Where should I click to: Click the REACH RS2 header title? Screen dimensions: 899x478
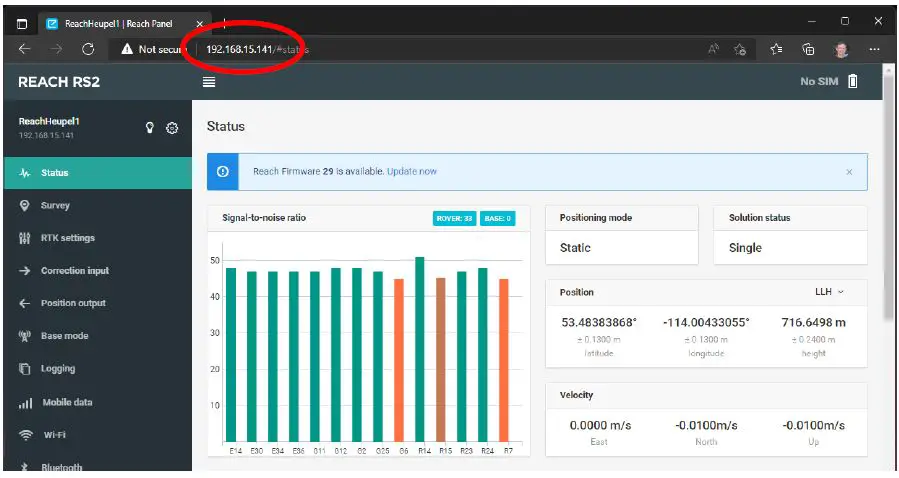pos(59,82)
